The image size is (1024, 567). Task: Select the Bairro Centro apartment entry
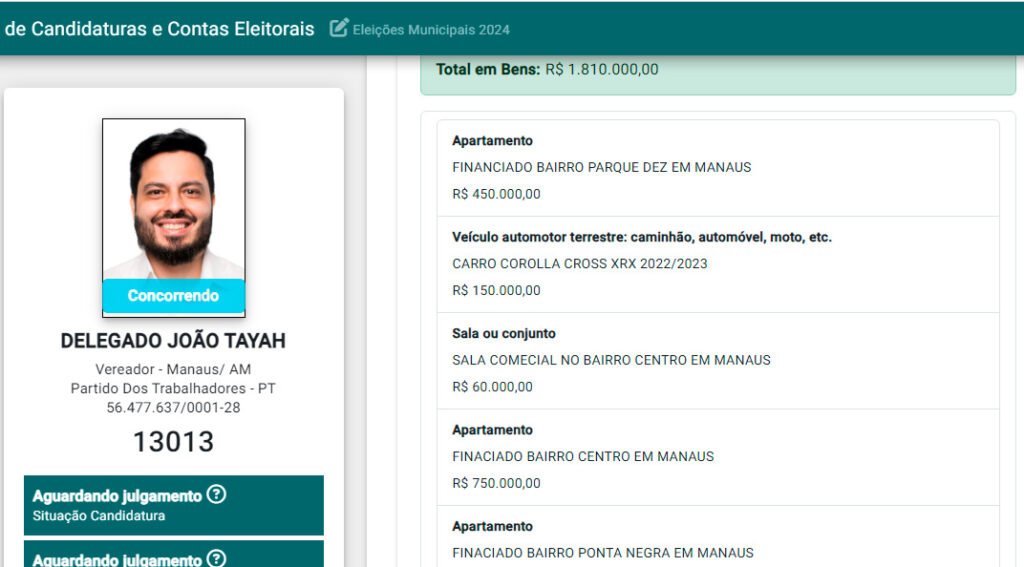click(x=717, y=456)
